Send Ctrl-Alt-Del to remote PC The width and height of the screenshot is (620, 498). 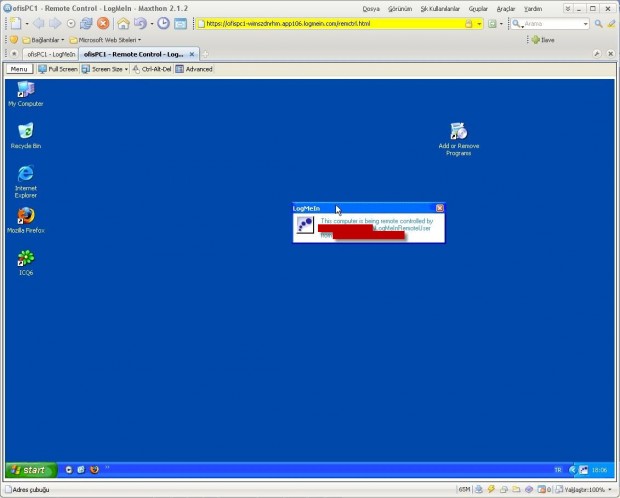click(x=152, y=69)
